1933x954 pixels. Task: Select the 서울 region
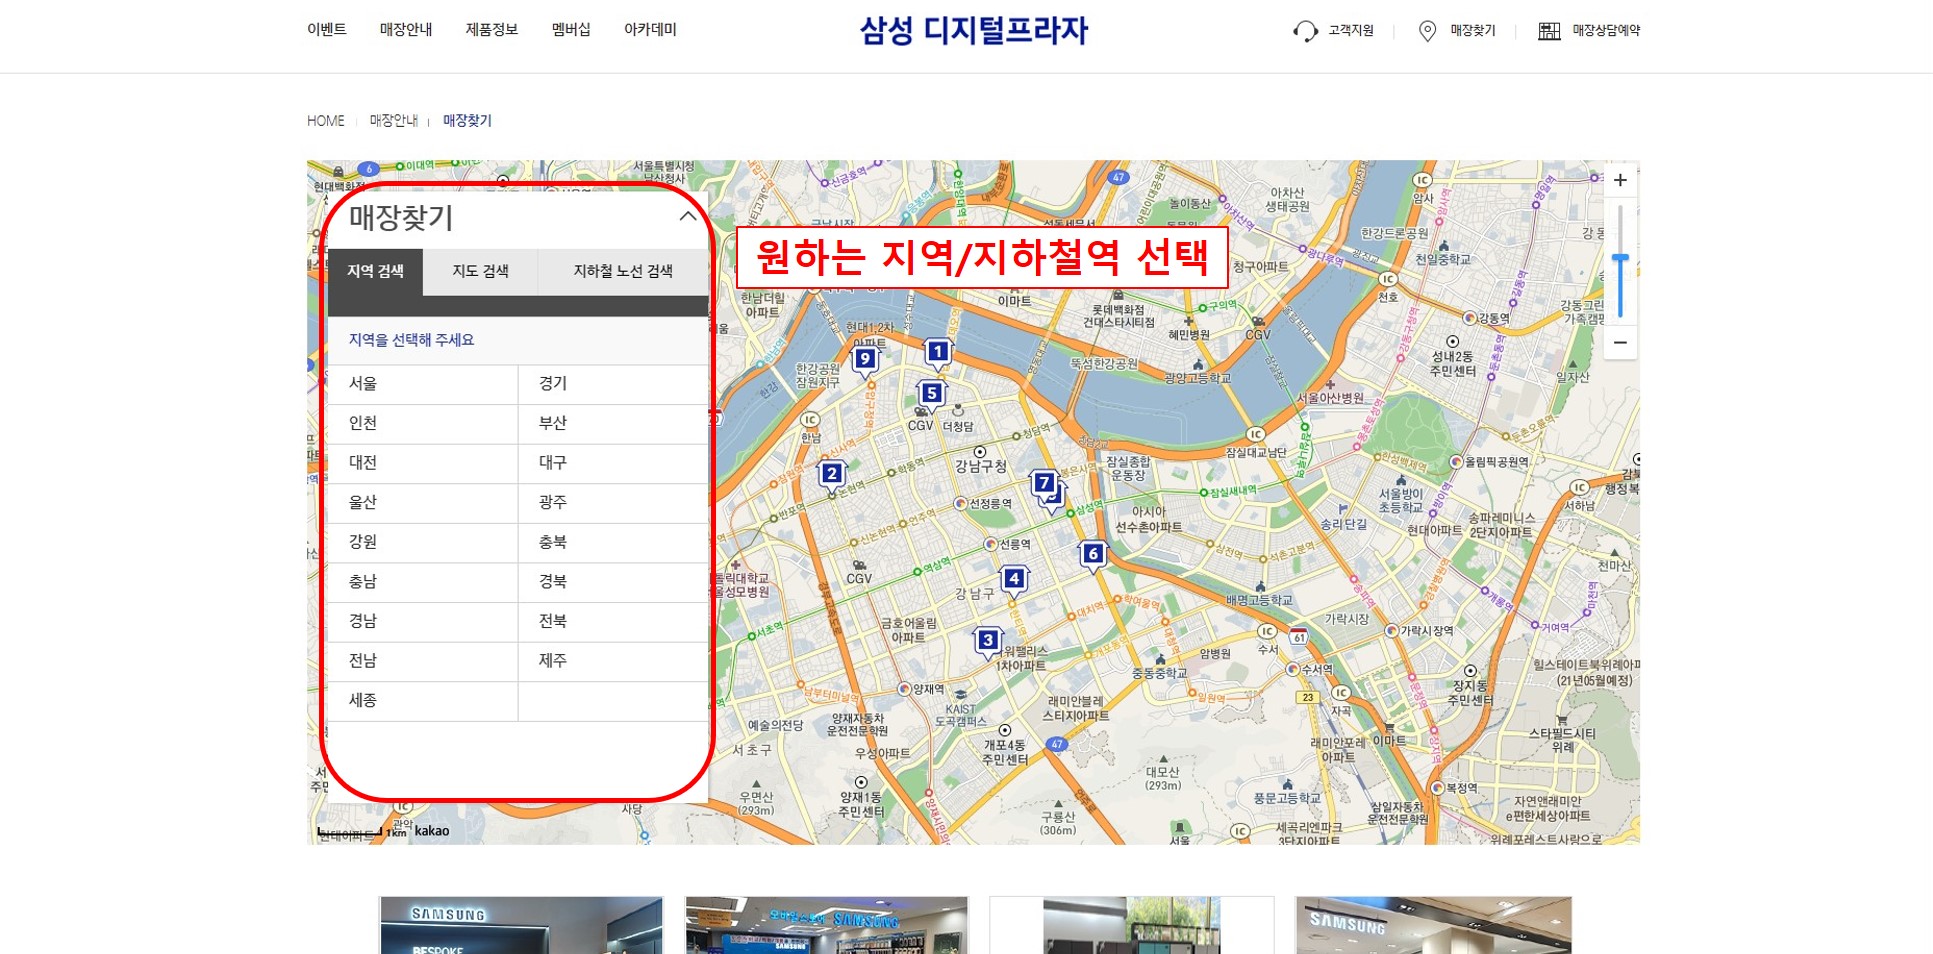pos(422,384)
